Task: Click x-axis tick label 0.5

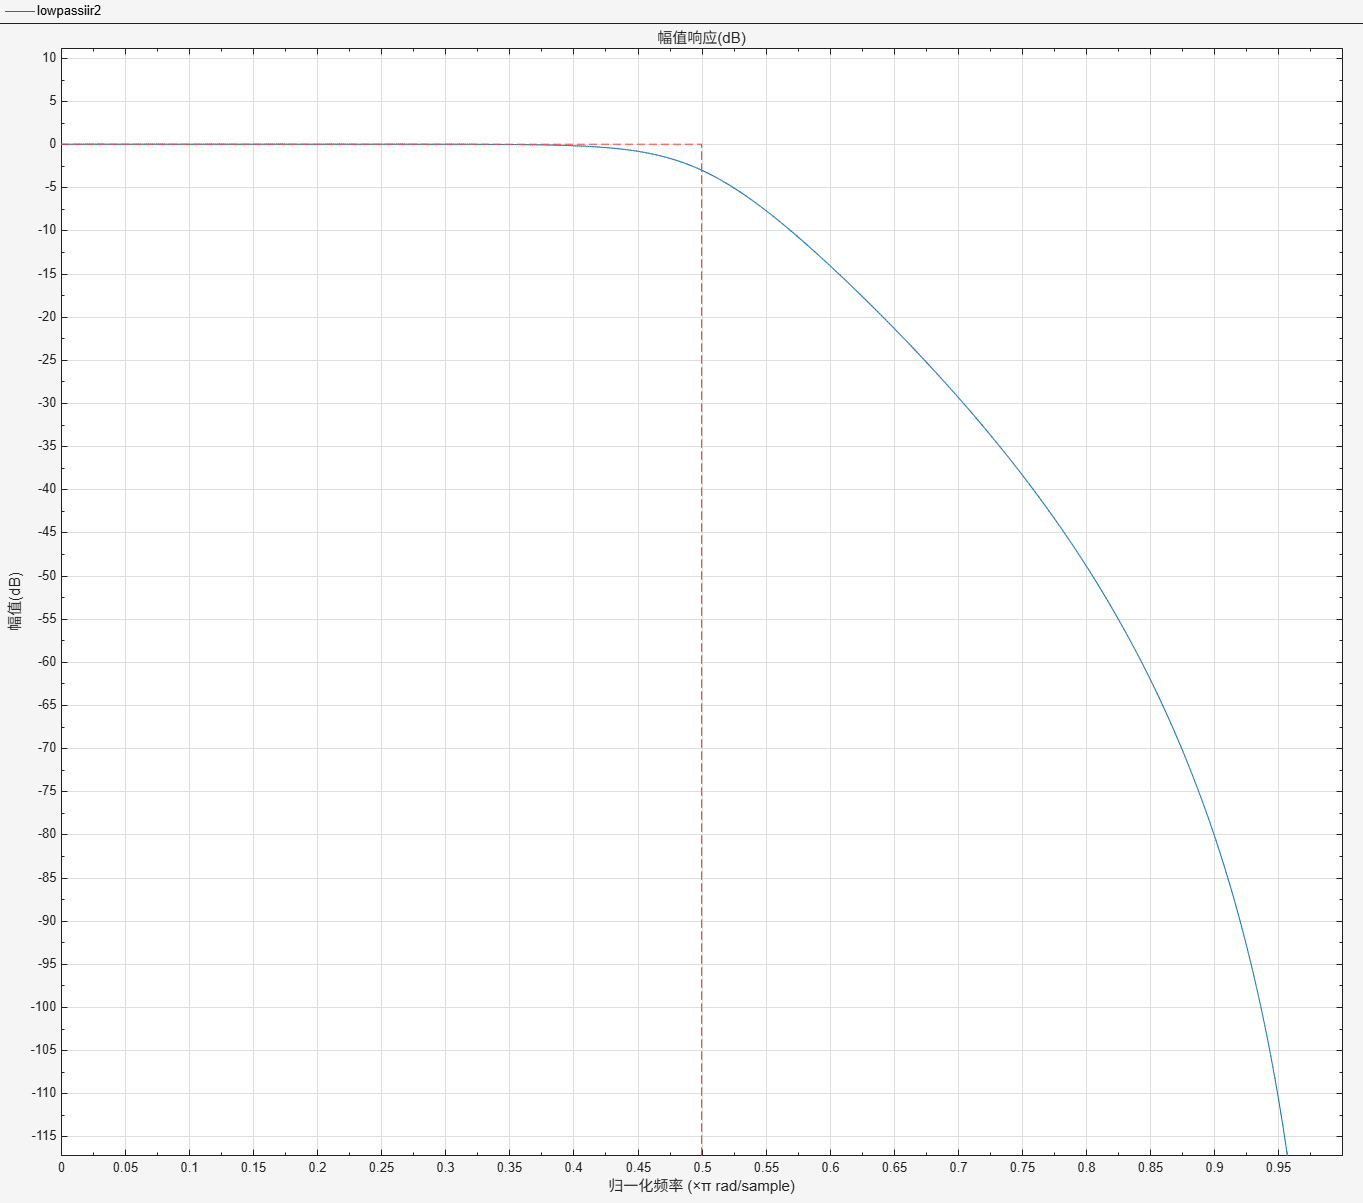Action: (702, 1167)
